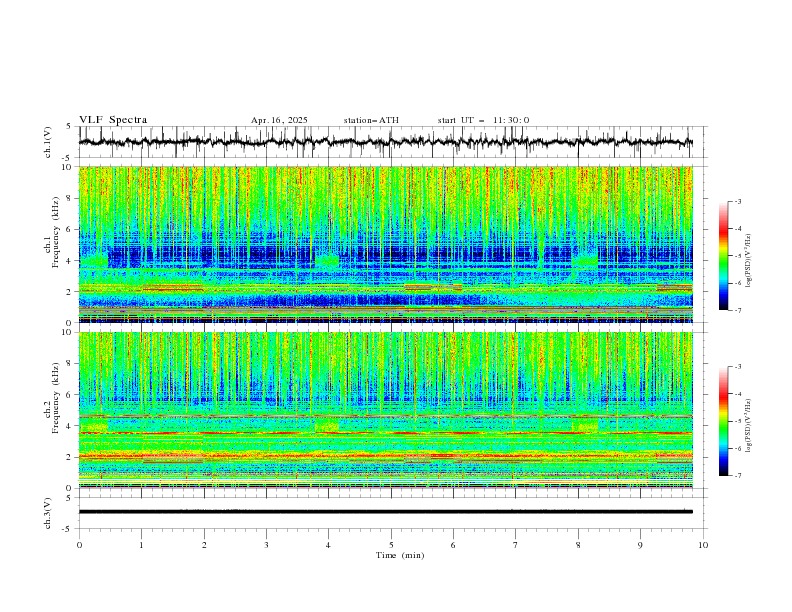792x612 pixels.
Task: Click the "Time (min)" axis title
Action: [400, 555]
